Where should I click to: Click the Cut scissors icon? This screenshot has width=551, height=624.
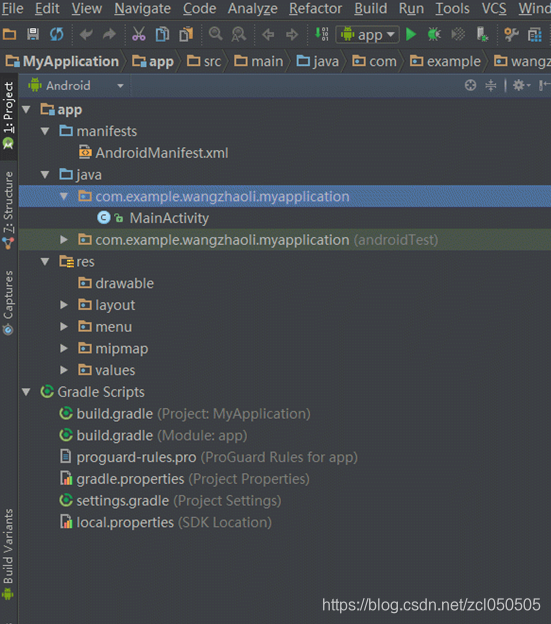tap(138, 35)
